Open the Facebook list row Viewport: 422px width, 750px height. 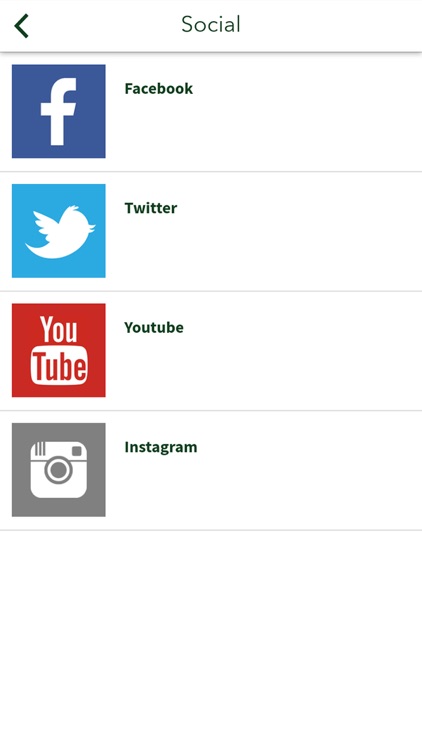(211, 111)
